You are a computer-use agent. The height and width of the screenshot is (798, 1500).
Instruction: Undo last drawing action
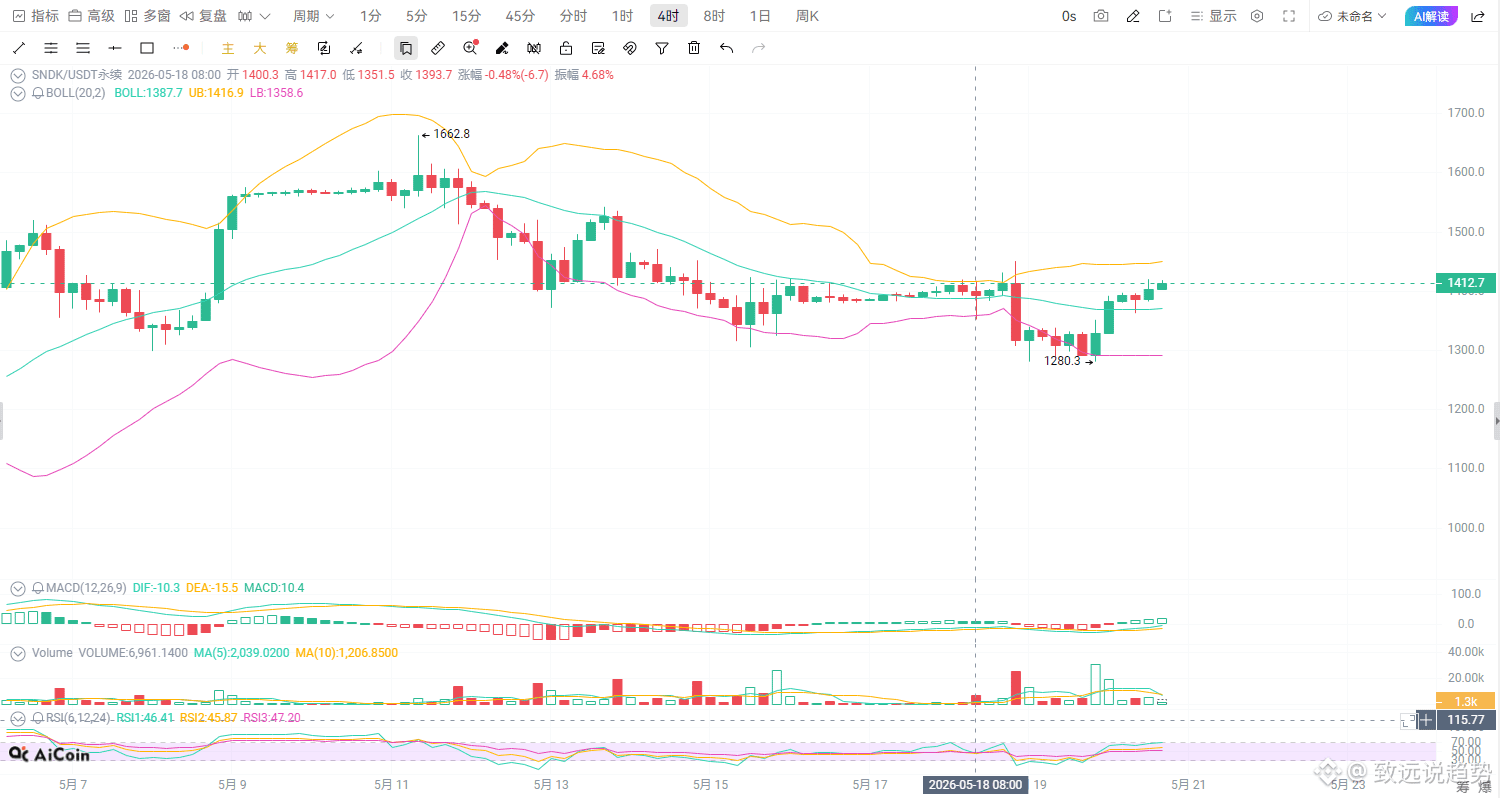pyautogui.click(x=726, y=48)
